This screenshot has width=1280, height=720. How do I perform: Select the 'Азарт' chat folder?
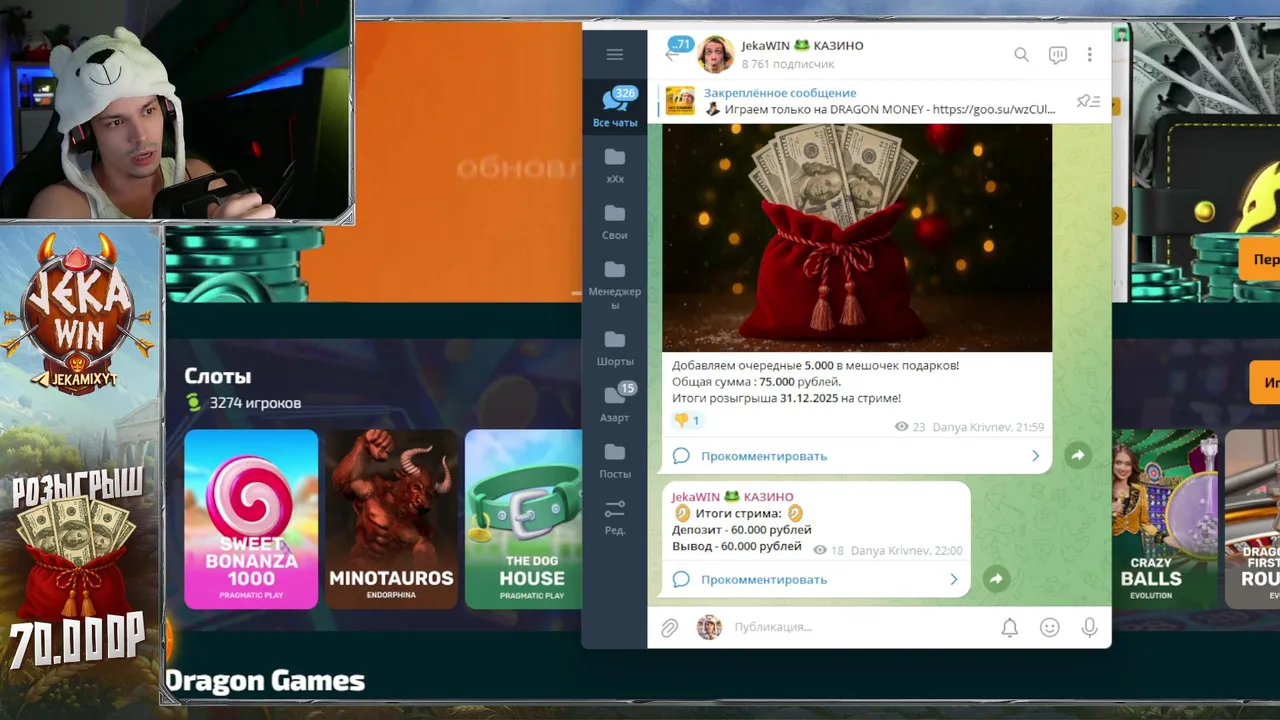pos(615,405)
